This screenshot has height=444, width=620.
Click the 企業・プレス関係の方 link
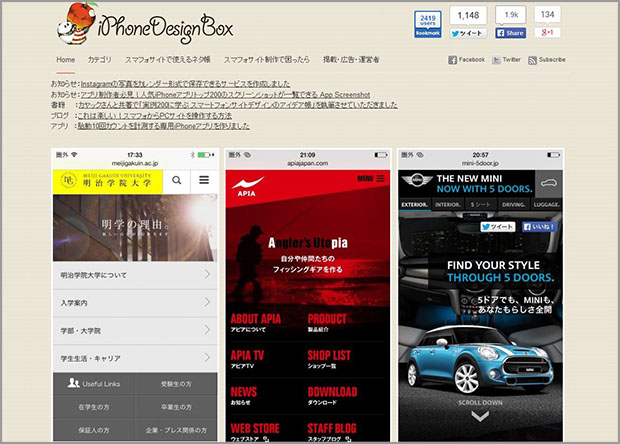pyautogui.click(x=176, y=430)
